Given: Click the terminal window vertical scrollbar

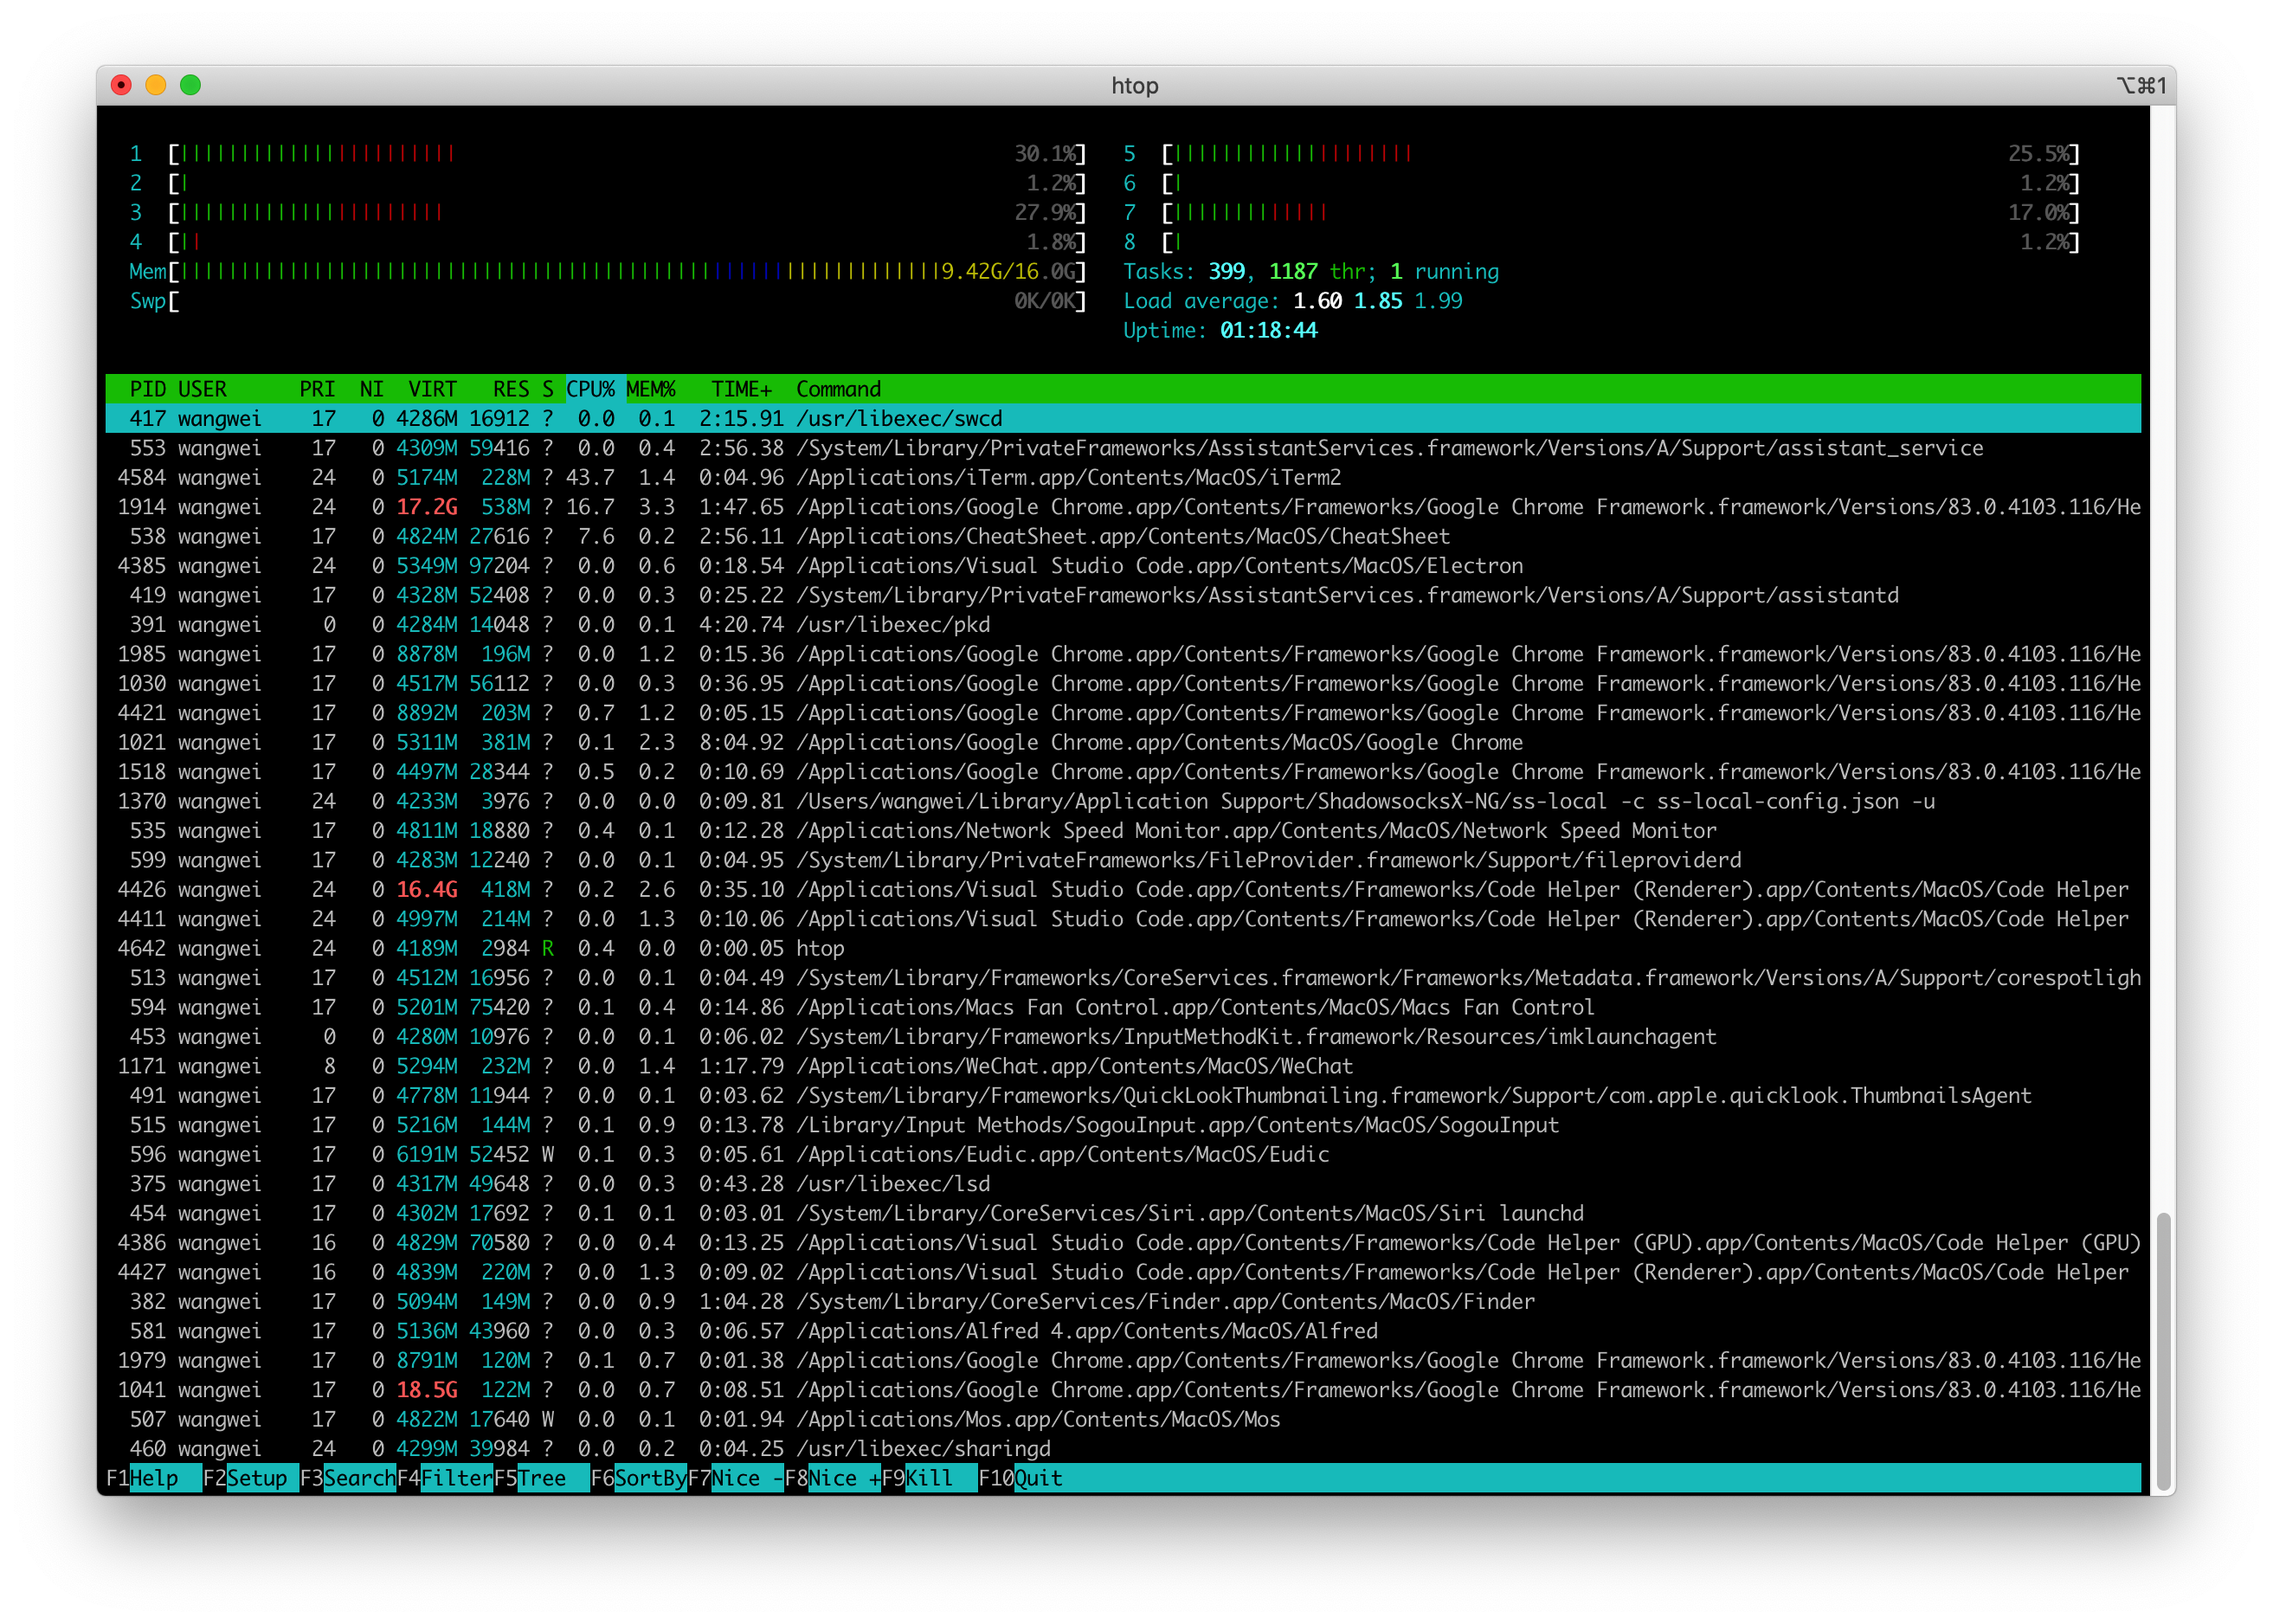Looking at the screenshot, I should pyautogui.click(x=2163, y=1352).
